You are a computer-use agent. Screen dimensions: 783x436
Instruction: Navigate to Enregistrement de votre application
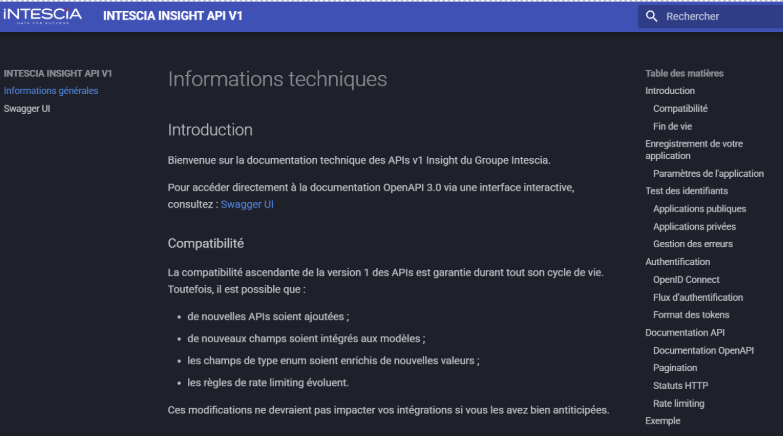694,149
